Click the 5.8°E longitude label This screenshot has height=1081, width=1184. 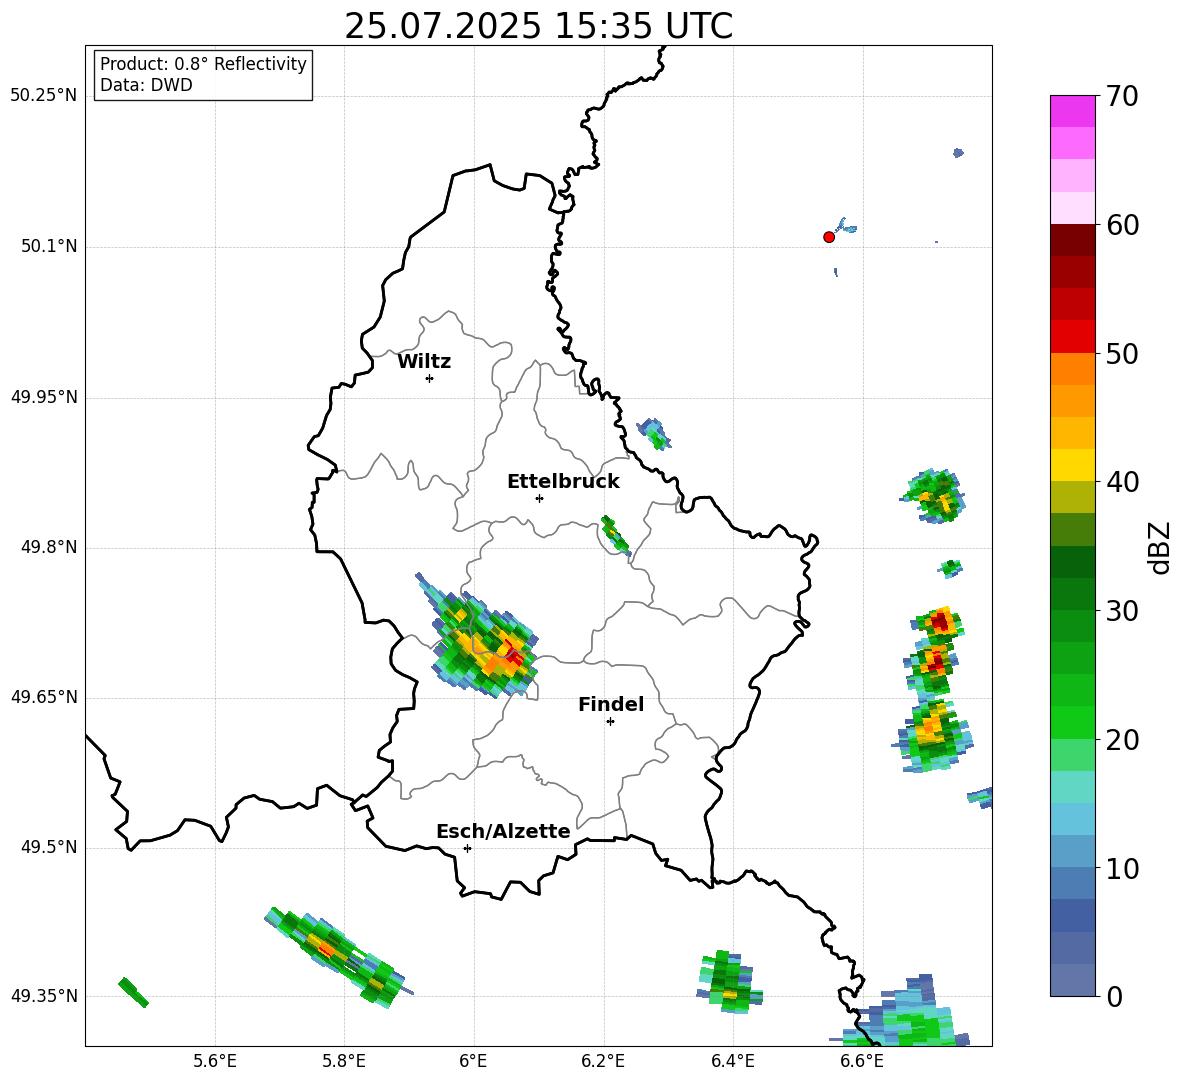click(x=344, y=1061)
